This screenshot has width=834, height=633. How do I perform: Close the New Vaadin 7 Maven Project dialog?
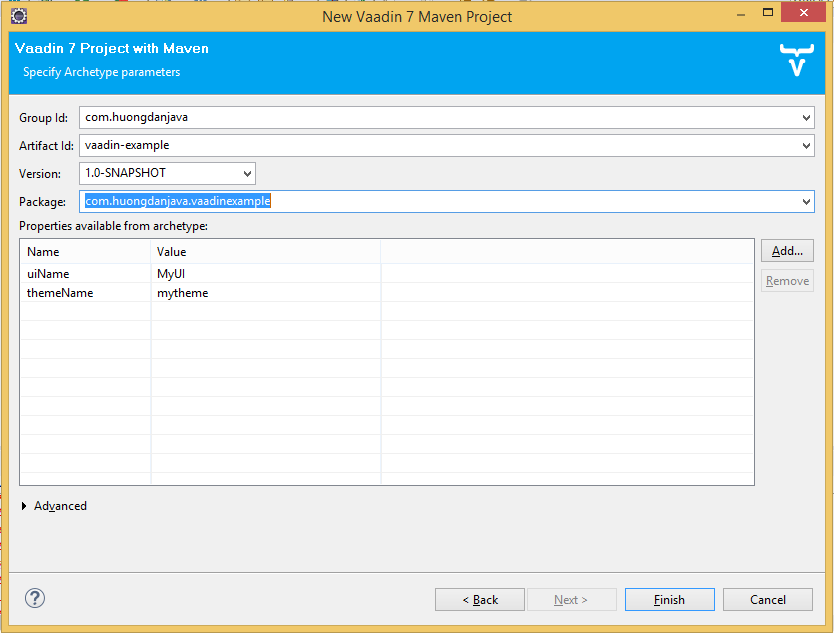point(804,13)
